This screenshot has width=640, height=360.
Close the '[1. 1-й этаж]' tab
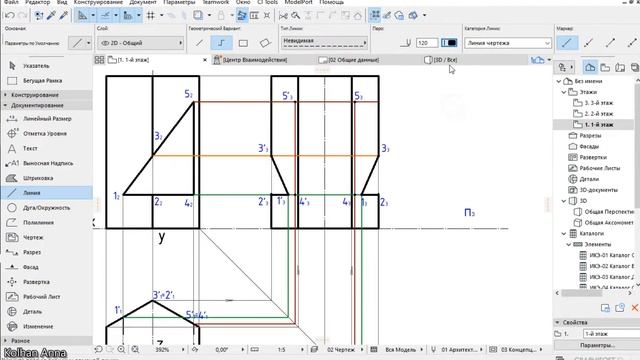[205, 60]
